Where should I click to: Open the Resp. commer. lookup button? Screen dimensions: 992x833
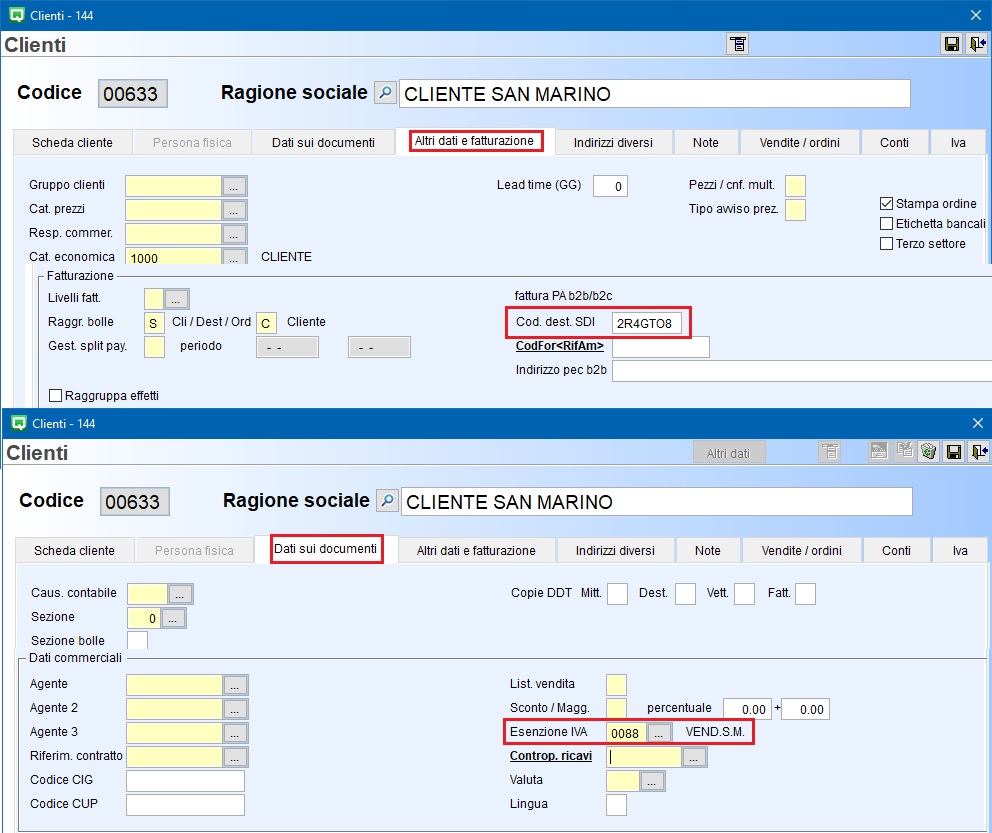(234, 234)
